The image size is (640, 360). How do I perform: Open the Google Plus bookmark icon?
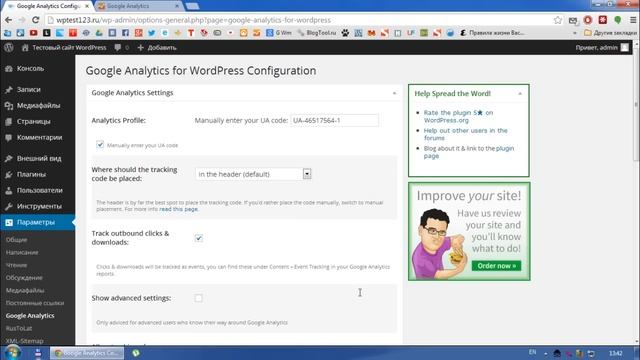click(138, 33)
